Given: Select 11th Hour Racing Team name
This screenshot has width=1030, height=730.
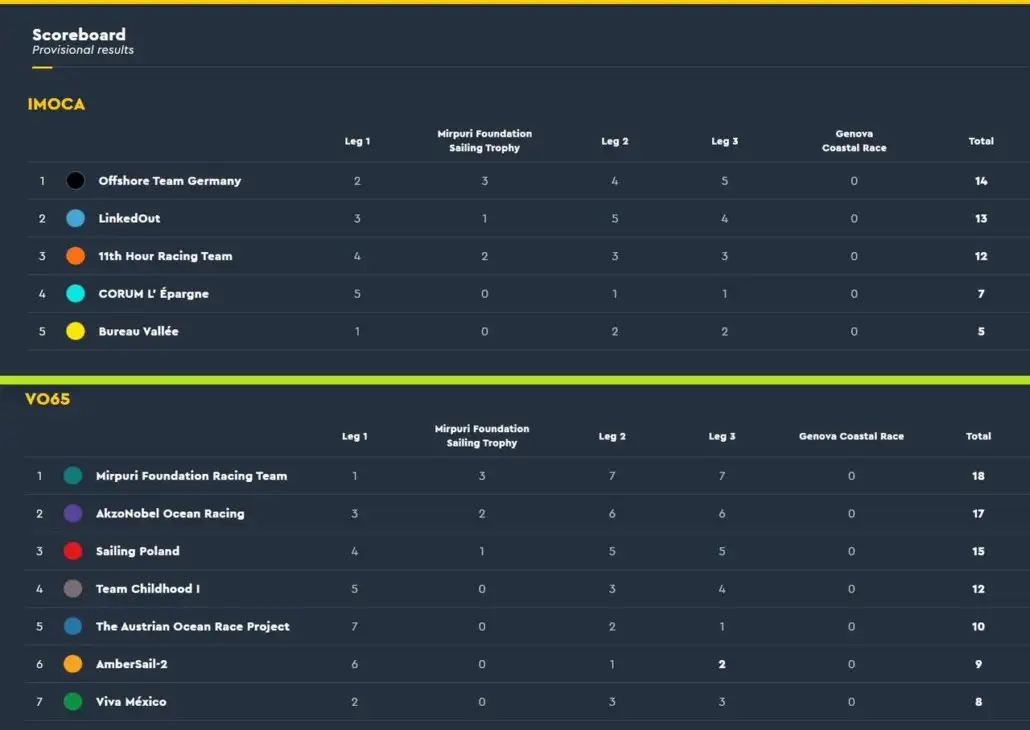Looking at the screenshot, I should tap(166, 256).
